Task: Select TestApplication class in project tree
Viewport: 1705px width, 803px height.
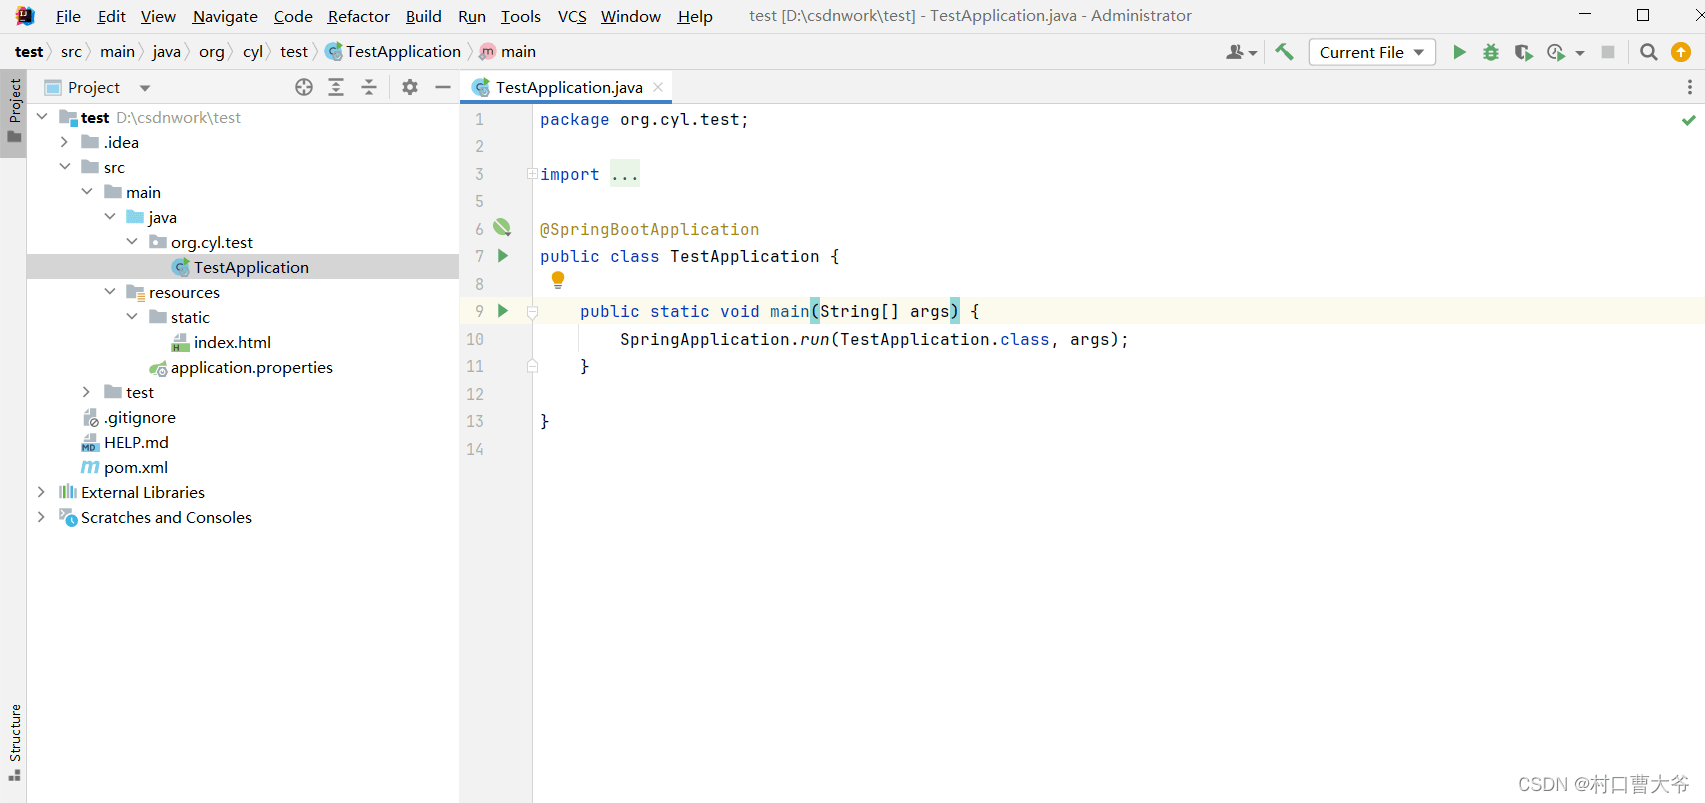Action: click(251, 267)
